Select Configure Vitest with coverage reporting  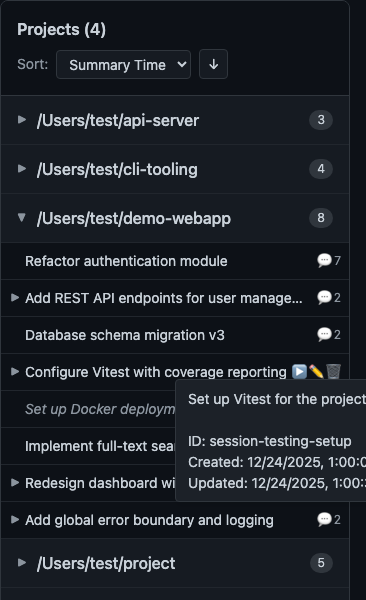pyautogui.click(x=156, y=372)
